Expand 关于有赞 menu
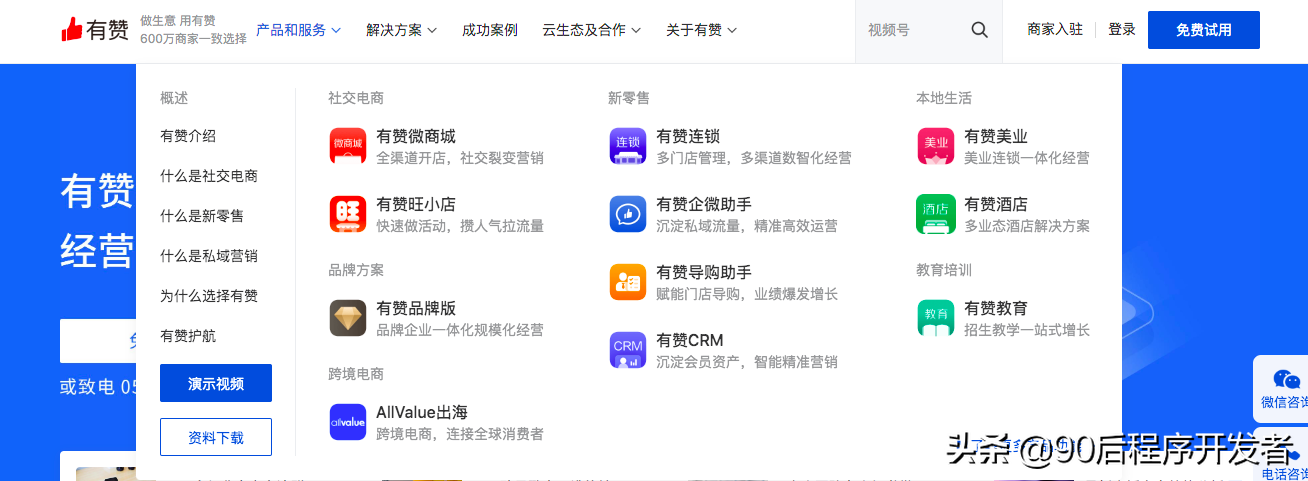 [x=702, y=30]
